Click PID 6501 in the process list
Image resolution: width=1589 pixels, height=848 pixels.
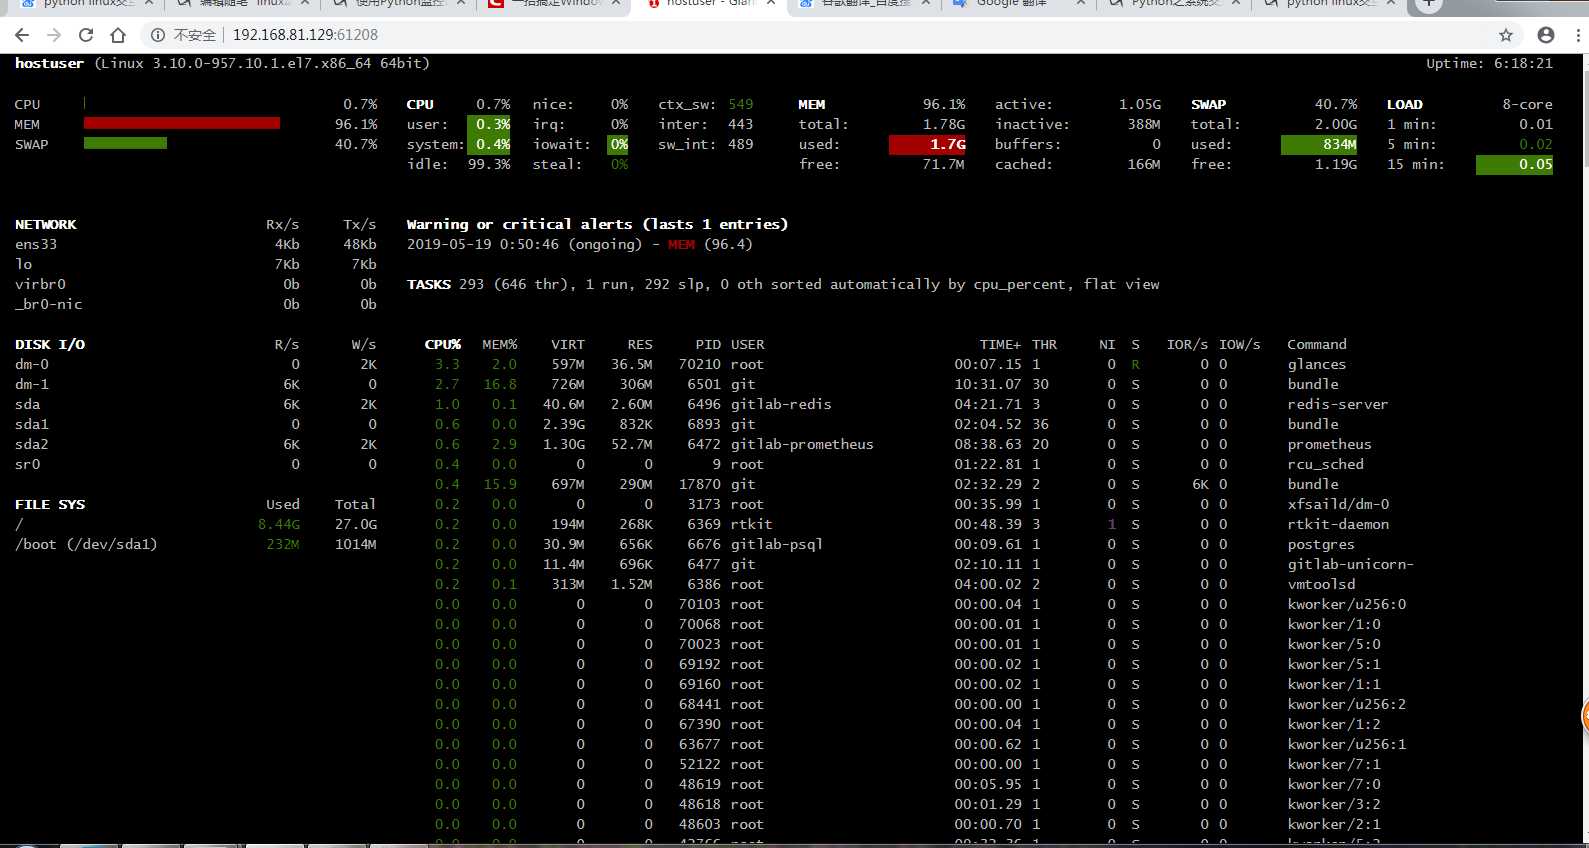point(703,384)
